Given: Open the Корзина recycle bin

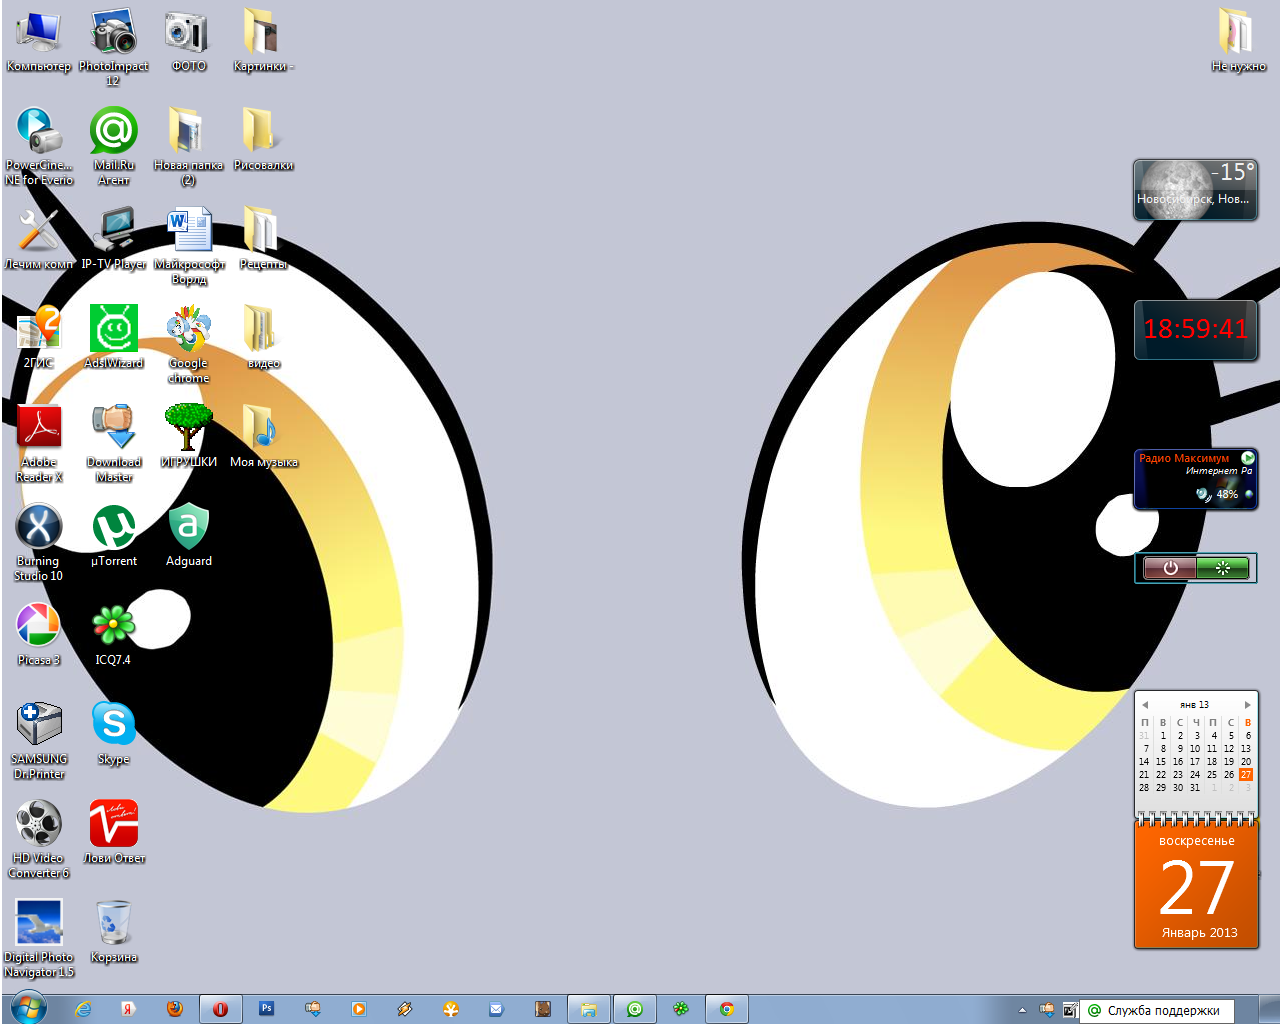Looking at the screenshot, I should (x=113, y=931).
